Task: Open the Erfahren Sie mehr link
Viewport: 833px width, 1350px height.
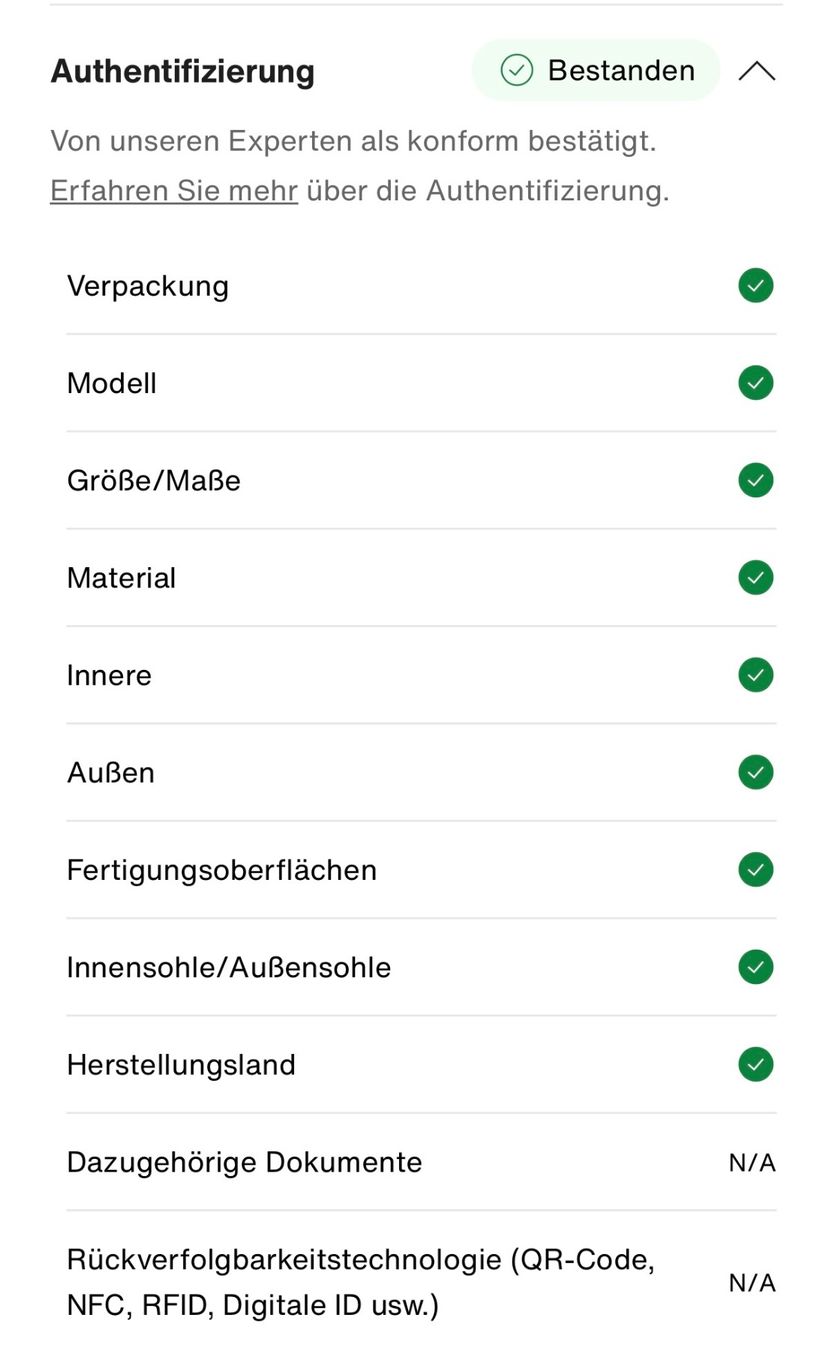Action: pyautogui.click(x=174, y=190)
